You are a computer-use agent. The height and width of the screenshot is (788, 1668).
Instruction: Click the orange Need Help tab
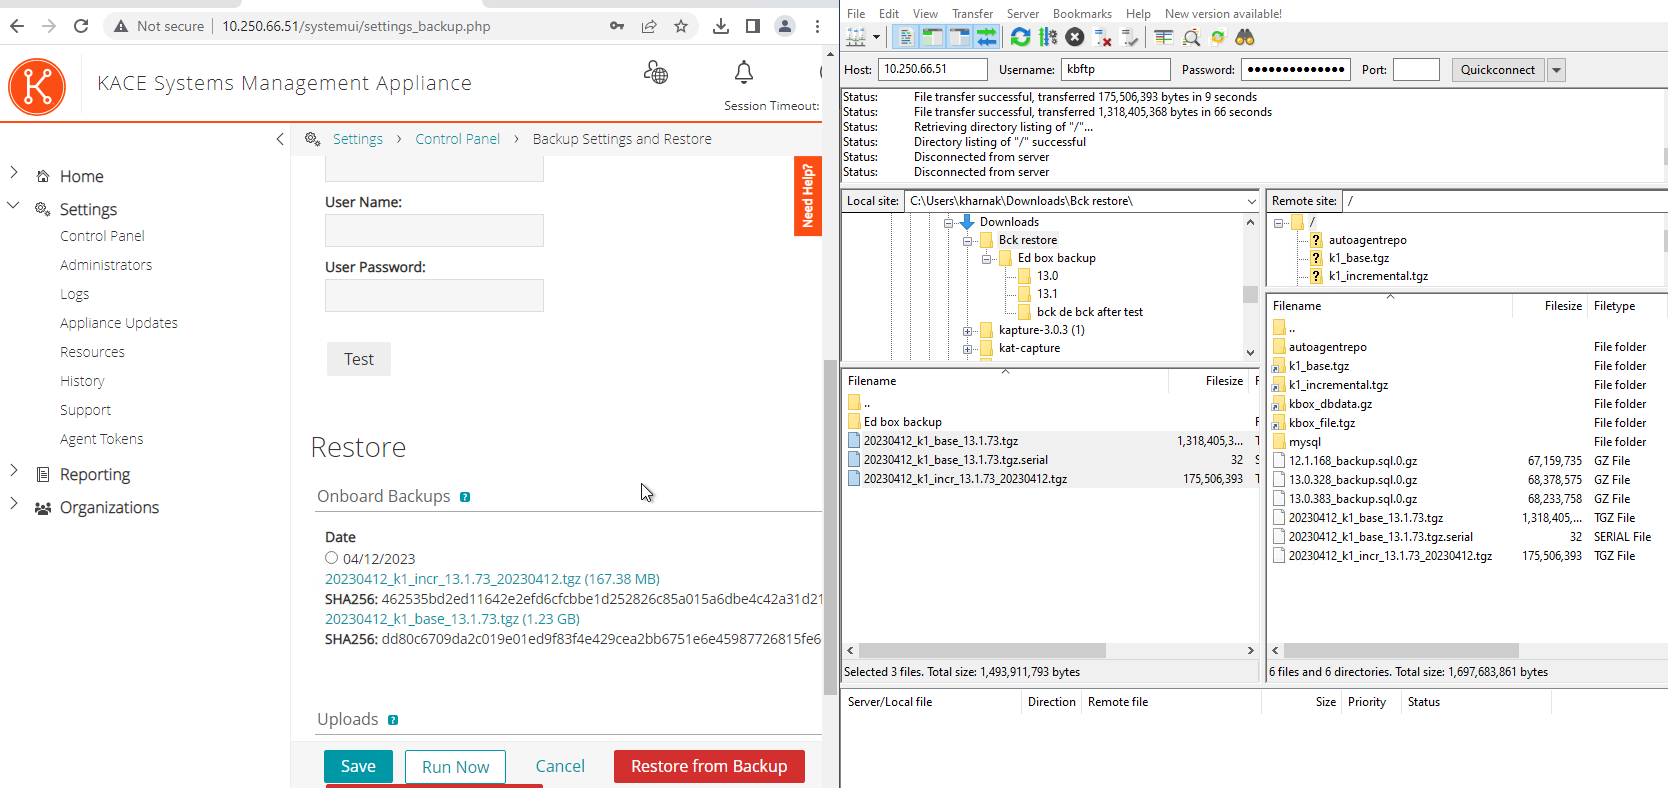click(808, 196)
